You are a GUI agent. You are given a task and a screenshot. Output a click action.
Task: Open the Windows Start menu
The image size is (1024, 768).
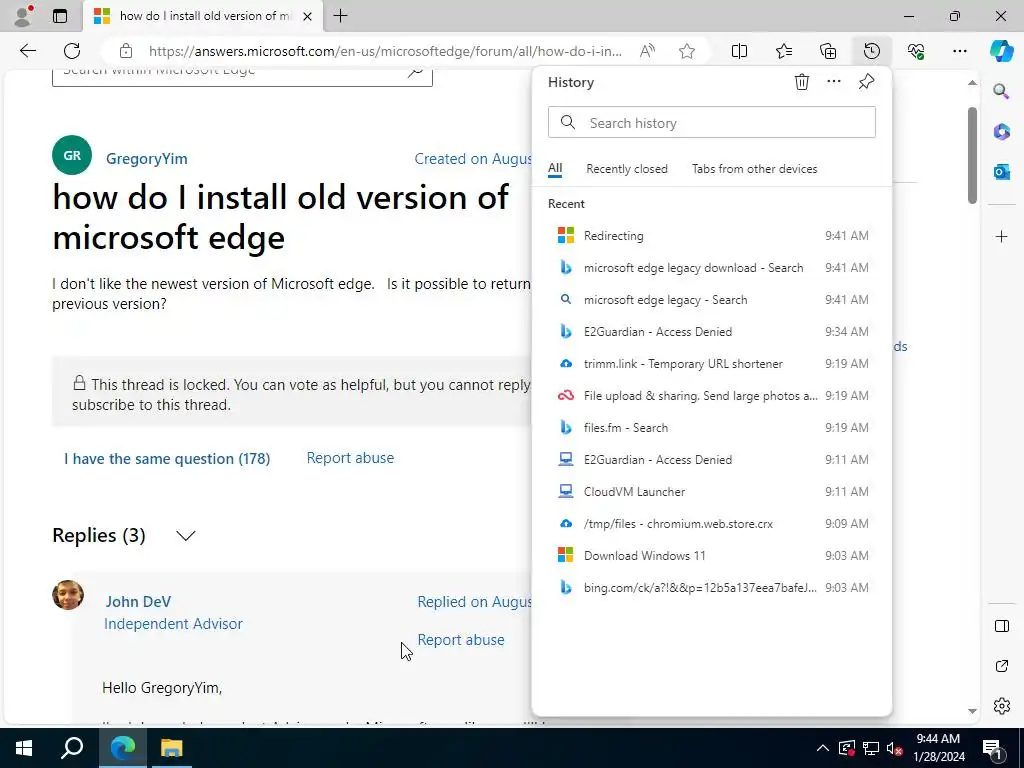(x=24, y=748)
